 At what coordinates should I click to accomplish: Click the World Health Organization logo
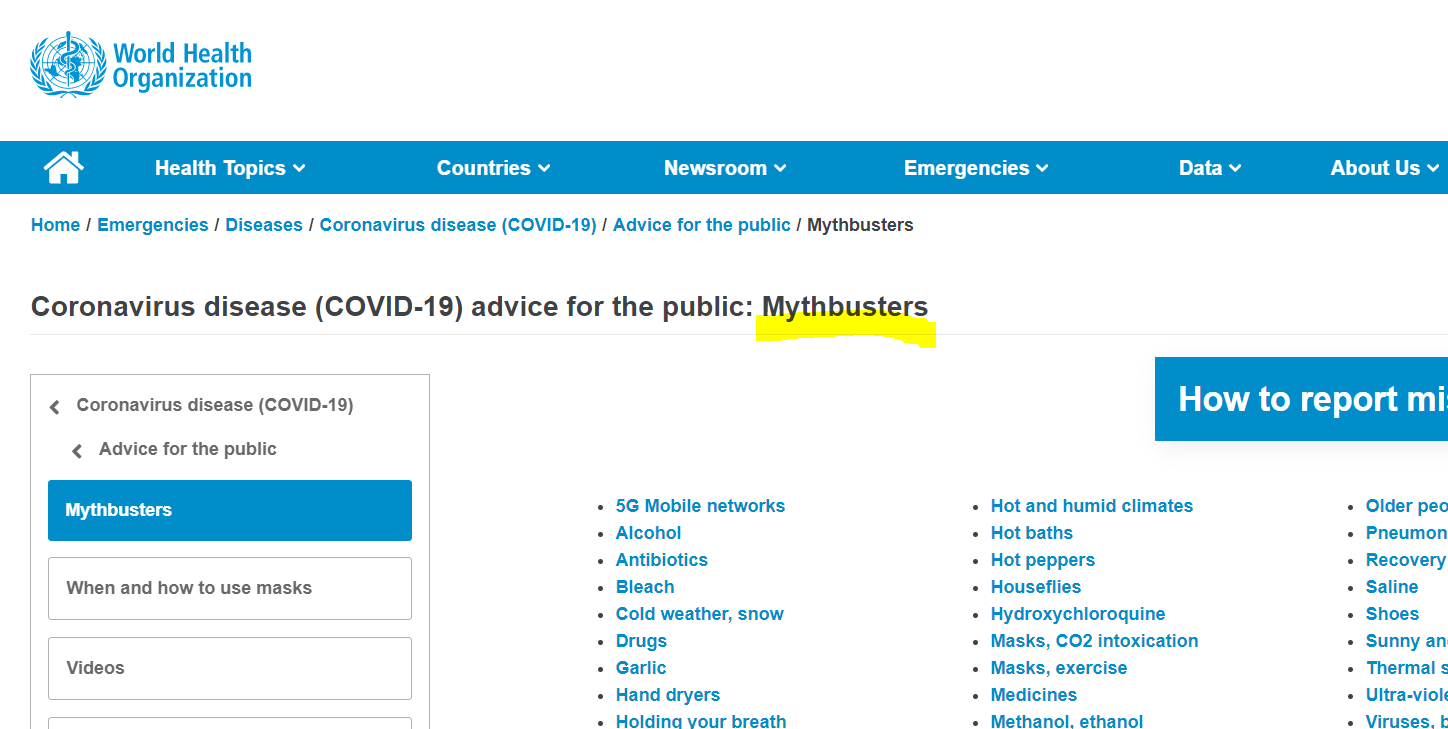coord(141,65)
